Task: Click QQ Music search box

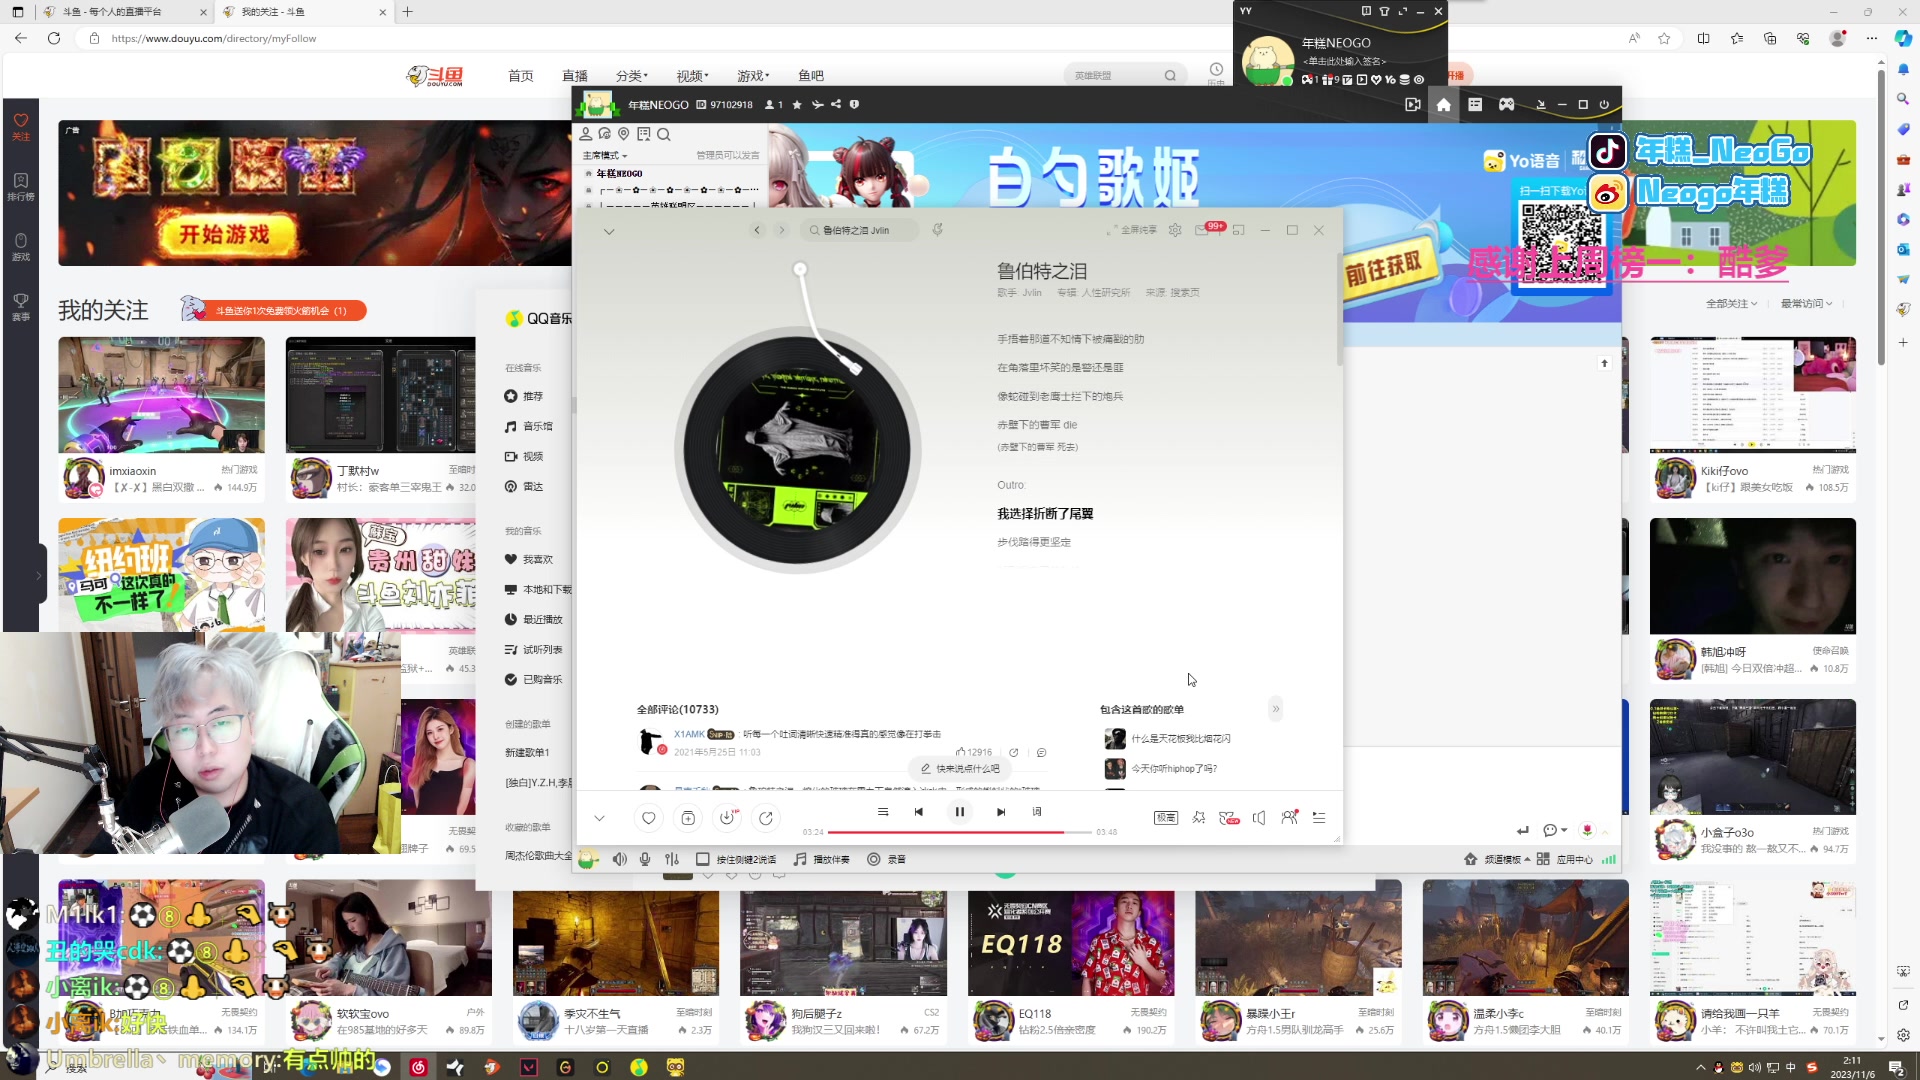Action: 860,230
